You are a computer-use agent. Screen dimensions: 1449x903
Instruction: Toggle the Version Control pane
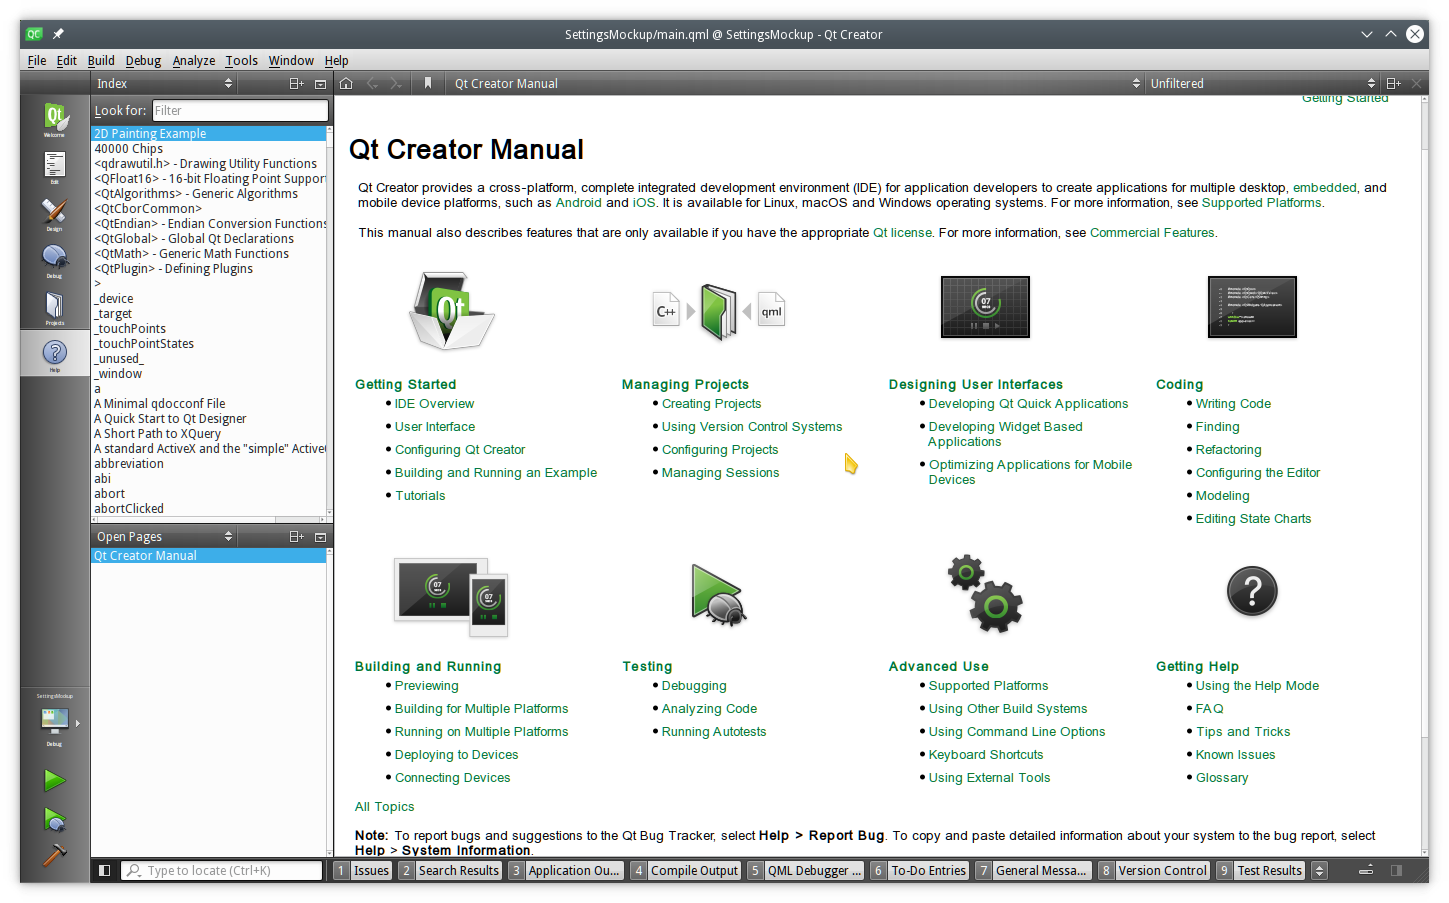coord(1154,871)
